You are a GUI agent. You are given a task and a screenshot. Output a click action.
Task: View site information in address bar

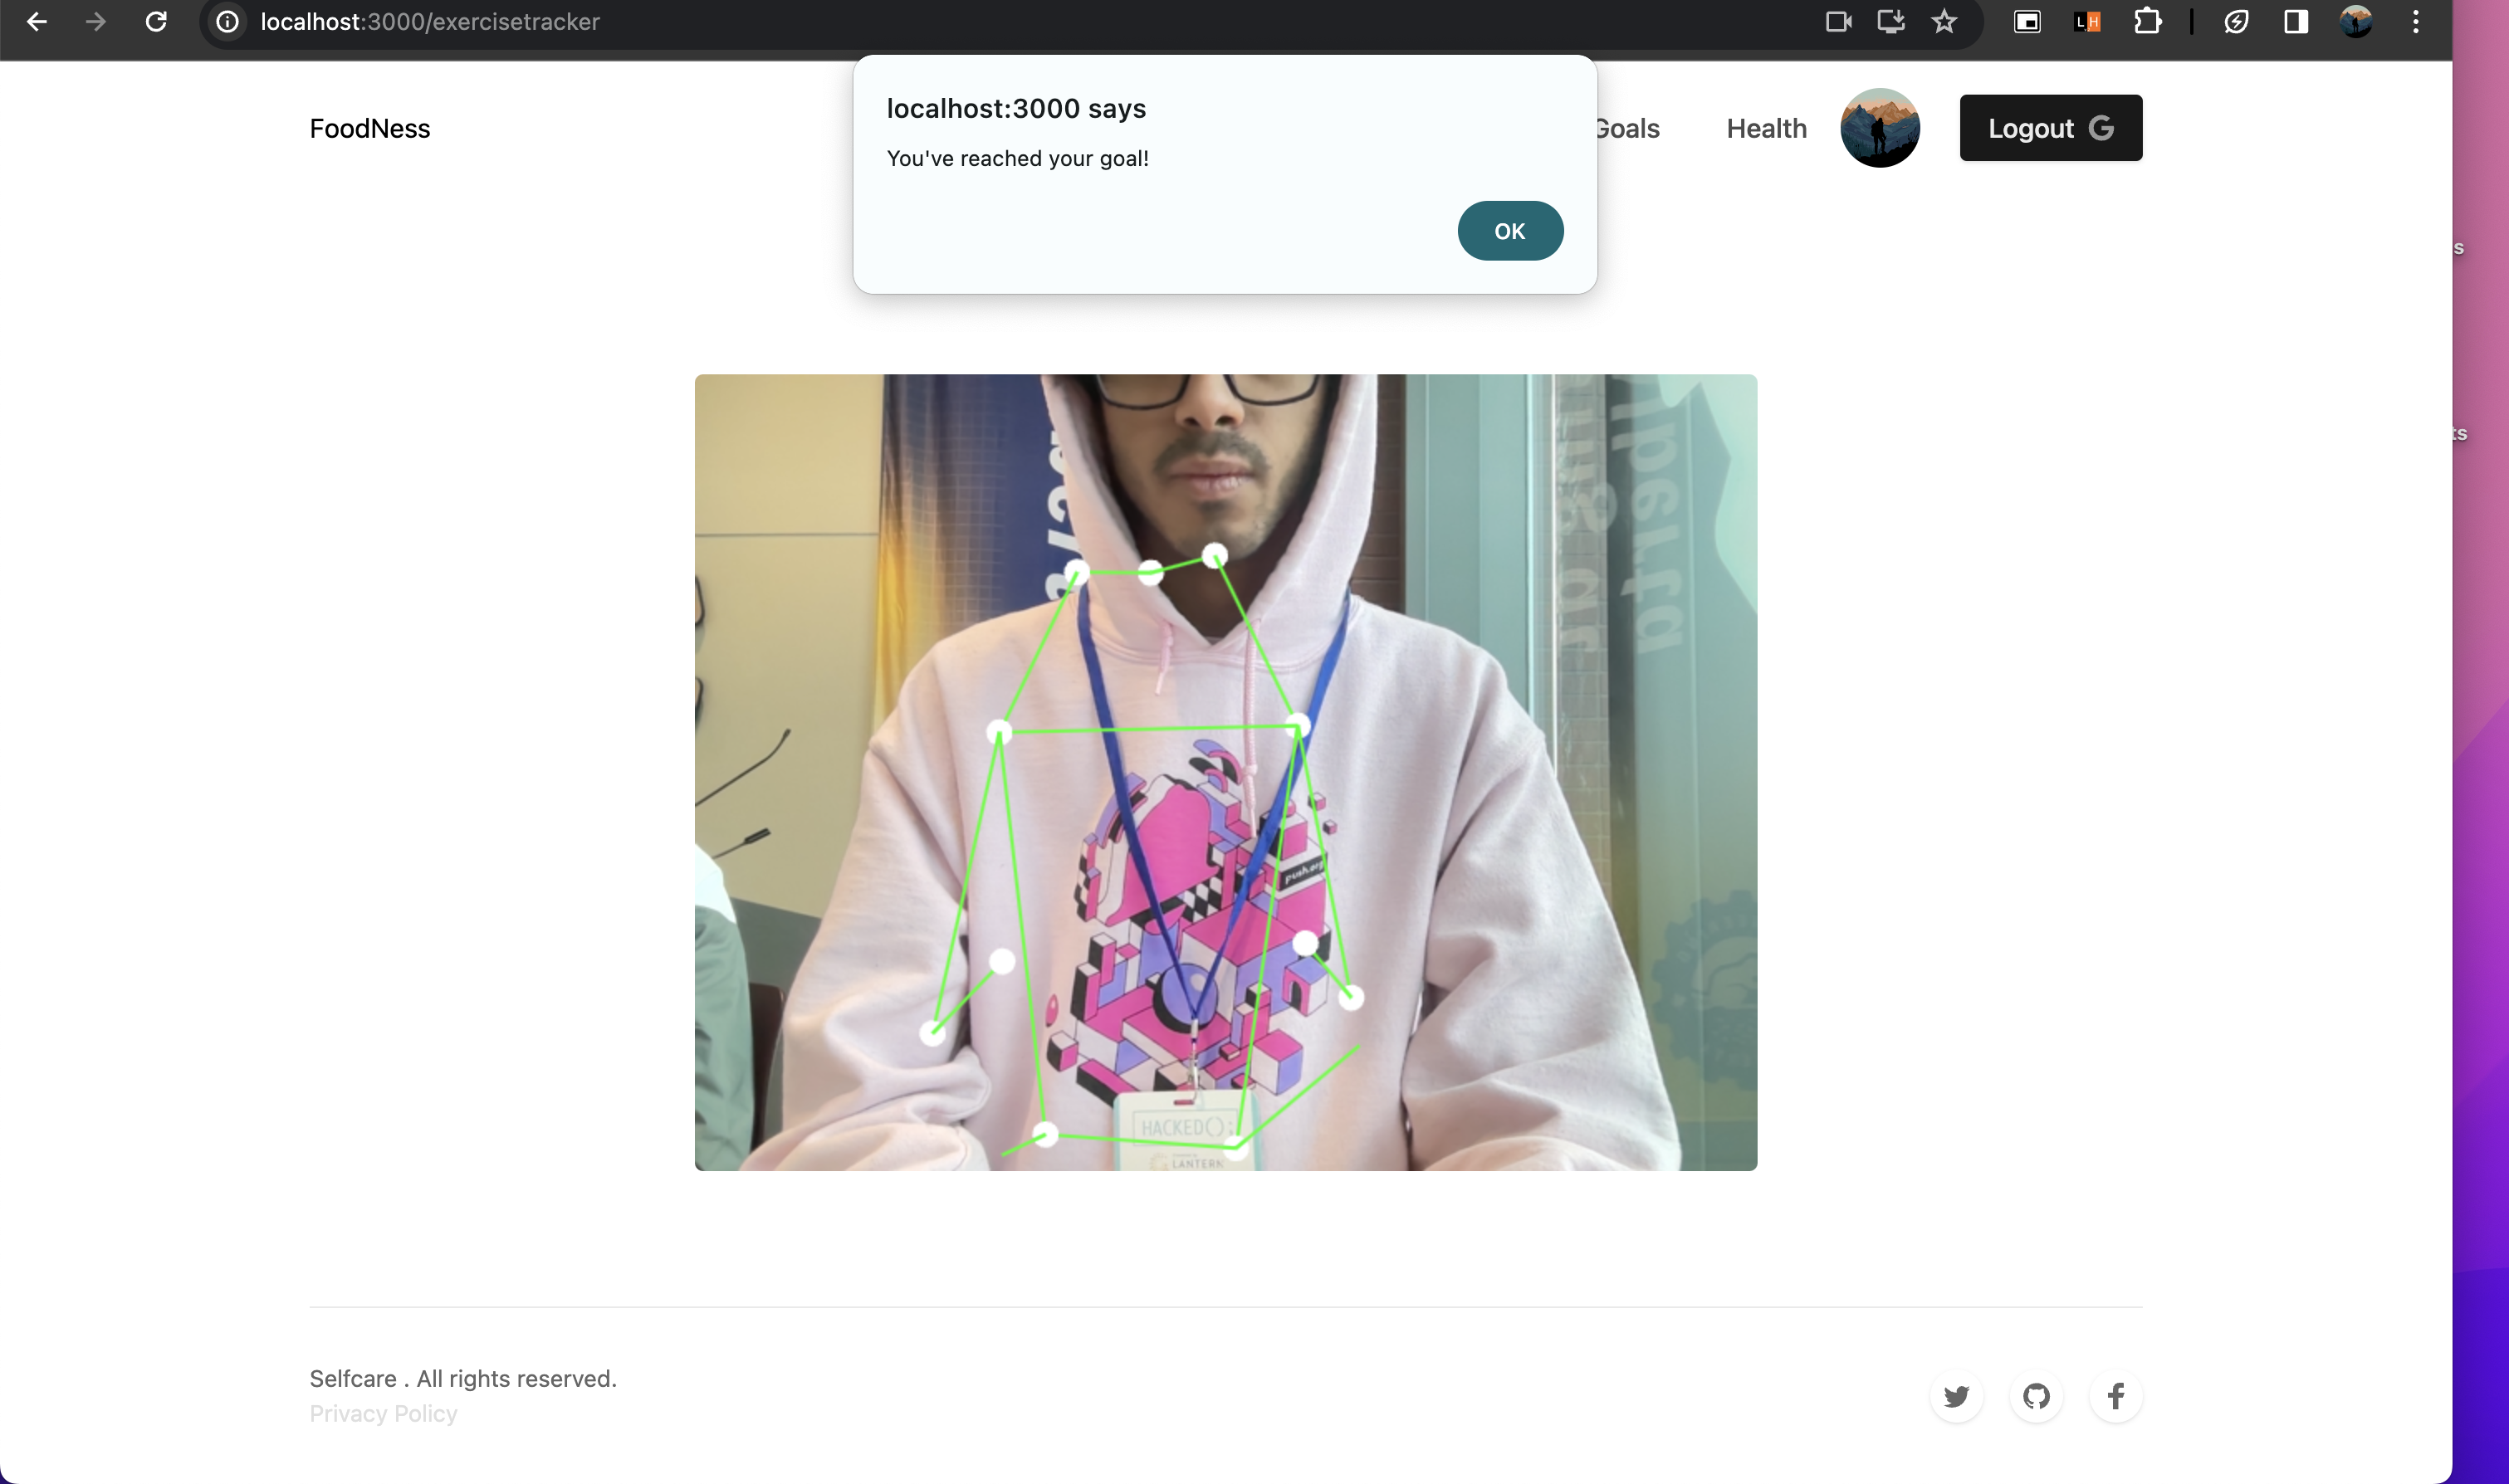(x=228, y=21)
